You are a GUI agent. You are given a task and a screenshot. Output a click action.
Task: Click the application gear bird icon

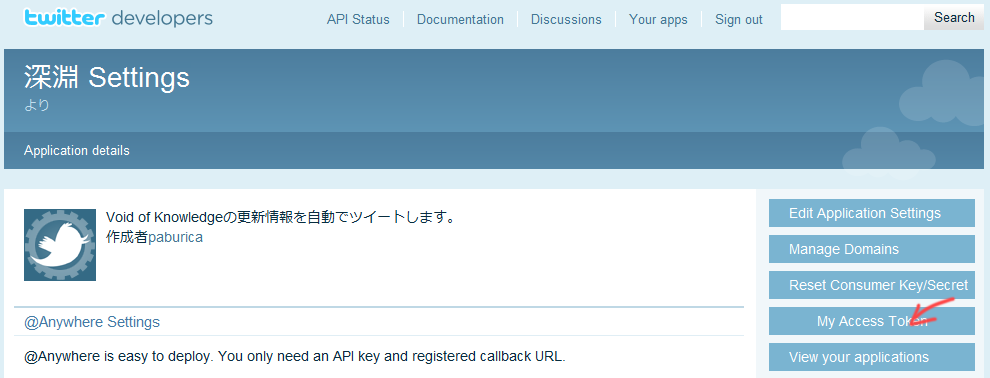60,245
